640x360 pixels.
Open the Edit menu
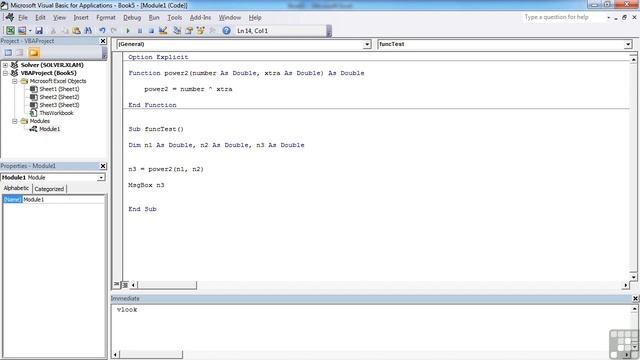(x=40, y=18)
